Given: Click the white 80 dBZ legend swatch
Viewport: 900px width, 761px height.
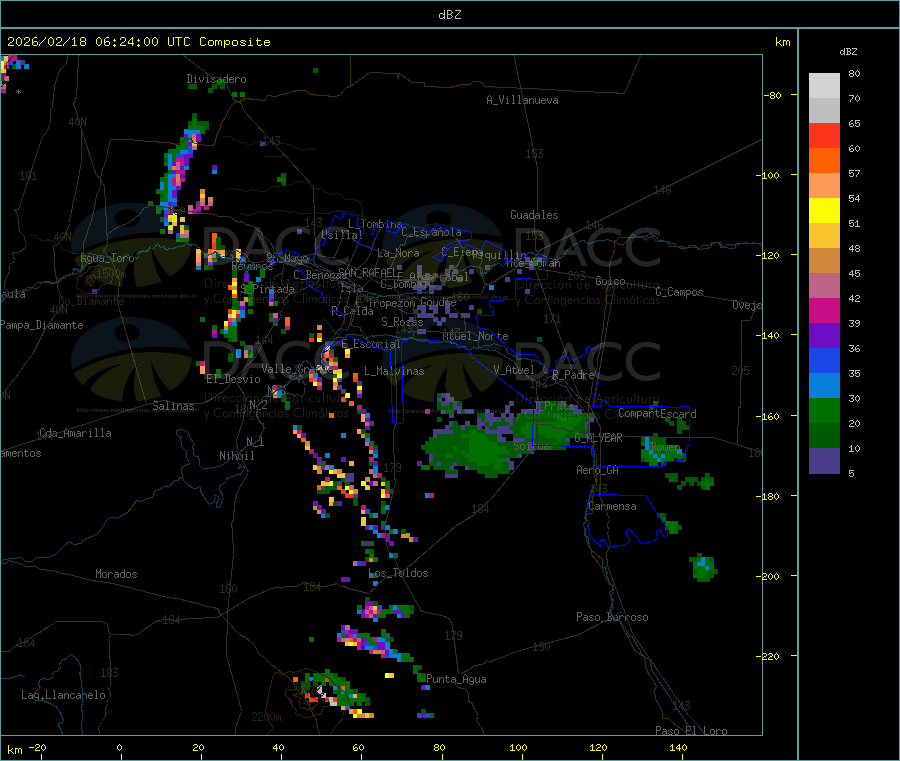Looking at the screenshot, I should tap(824, 86).
